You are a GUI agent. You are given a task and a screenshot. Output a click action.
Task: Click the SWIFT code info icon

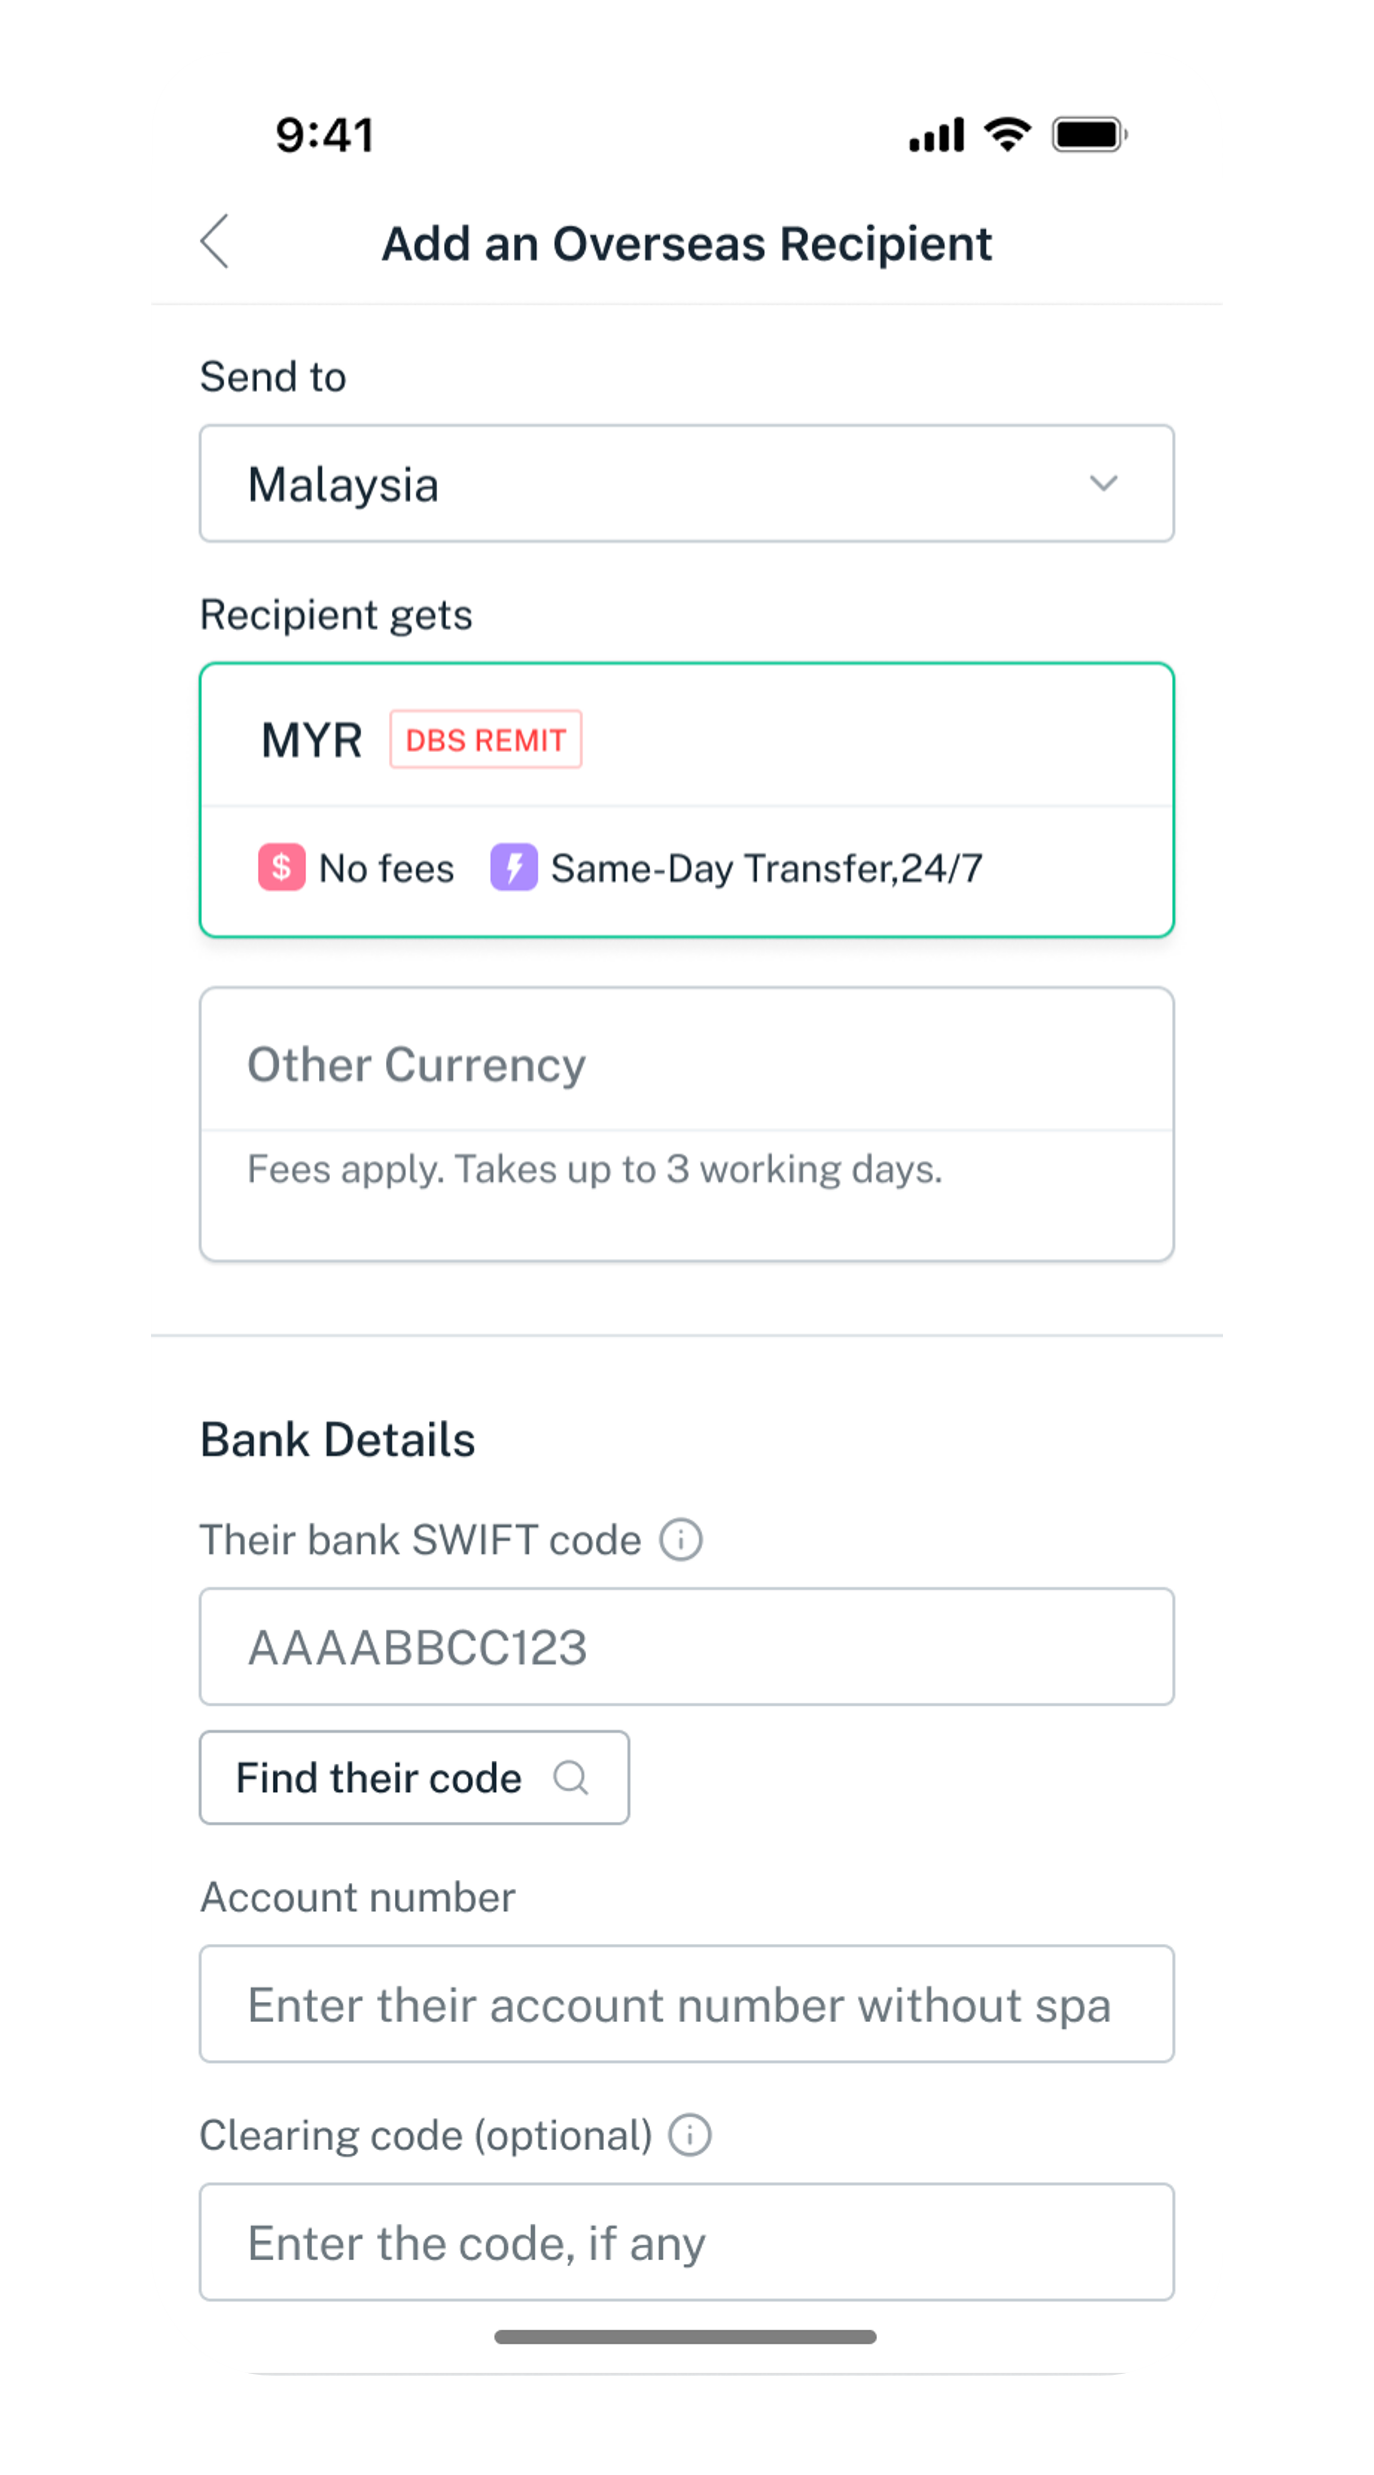click(x=681, y=1539)
